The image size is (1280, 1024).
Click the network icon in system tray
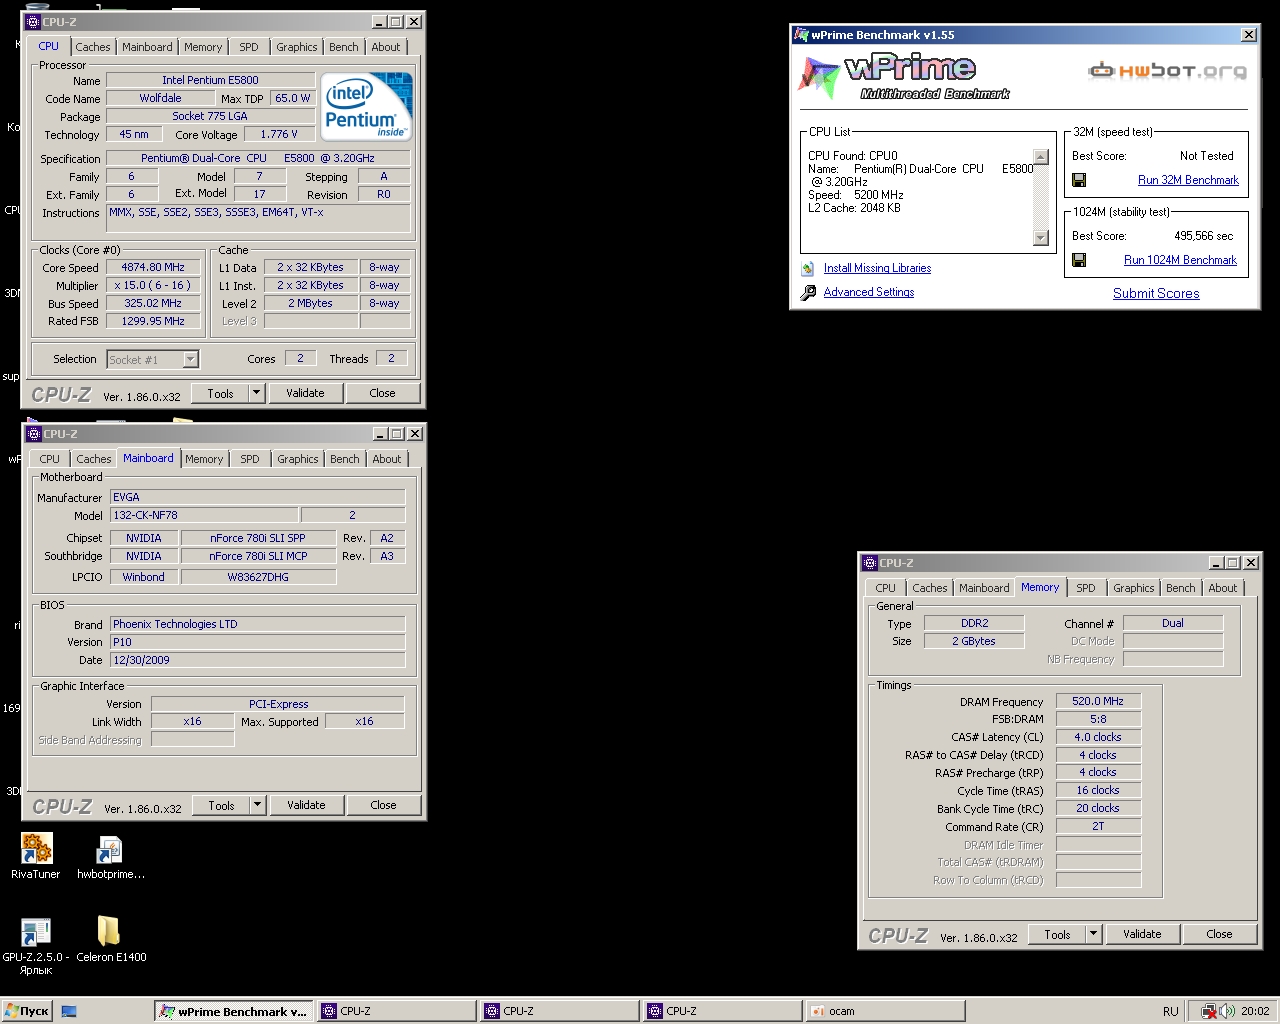click(x=1209, y=1011)
